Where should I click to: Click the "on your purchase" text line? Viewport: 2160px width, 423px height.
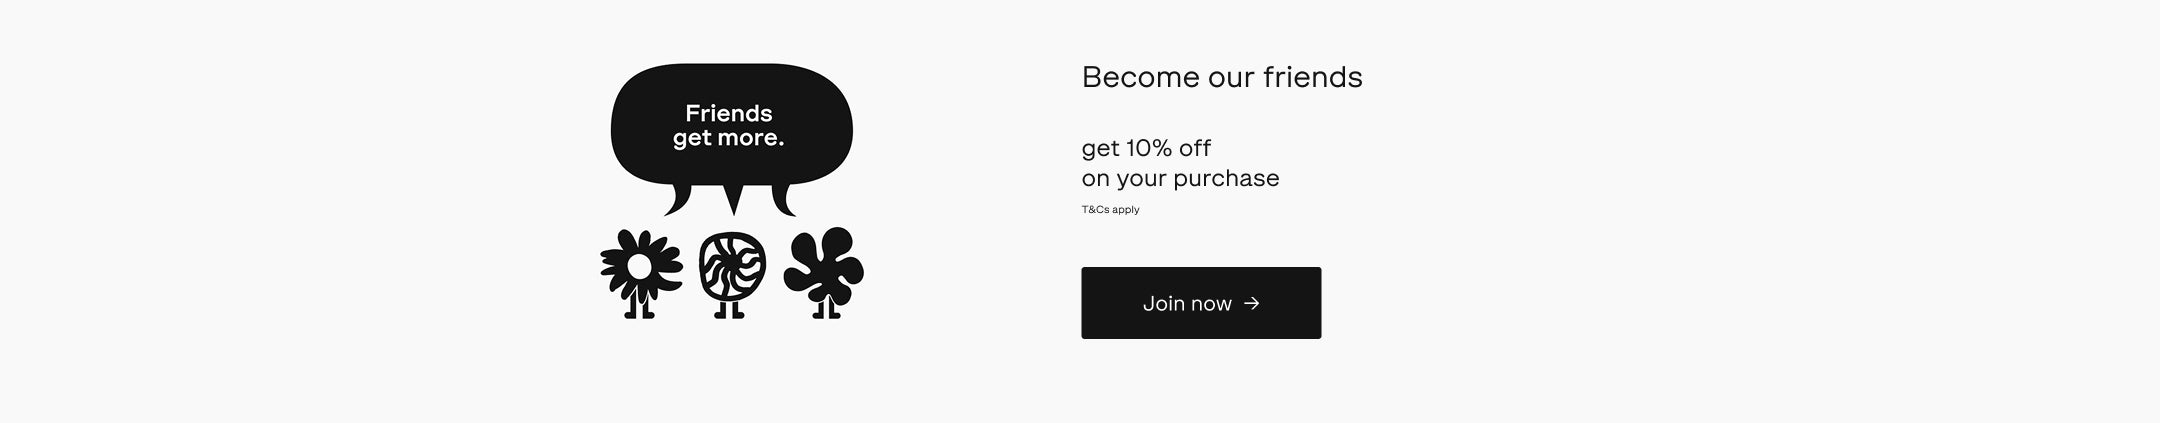tap(1180, 178)
